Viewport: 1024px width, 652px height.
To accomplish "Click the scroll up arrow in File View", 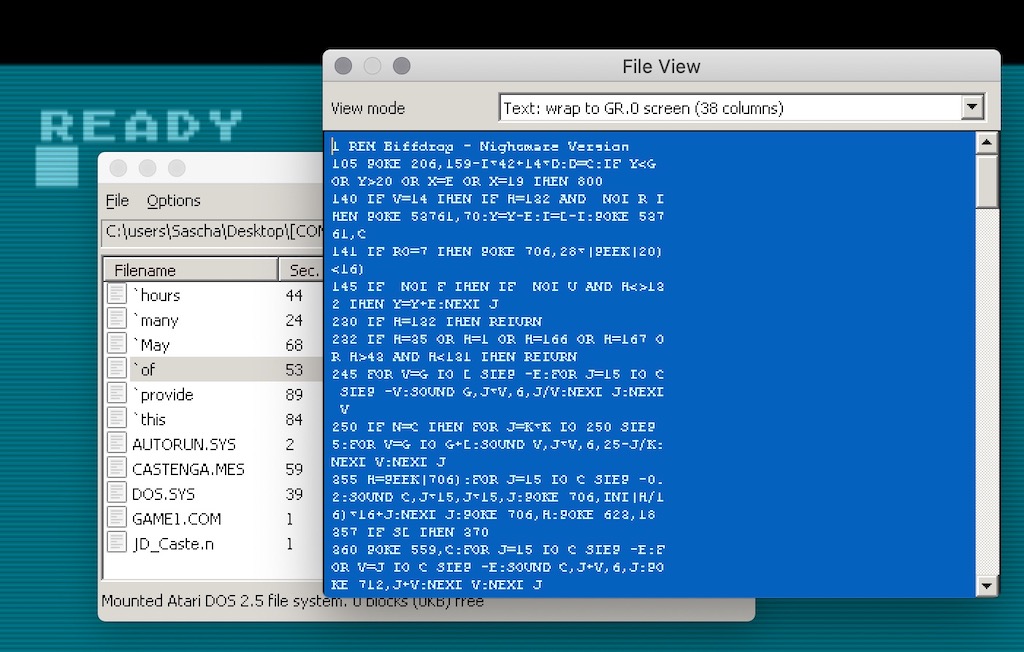I will pos(986,142).
